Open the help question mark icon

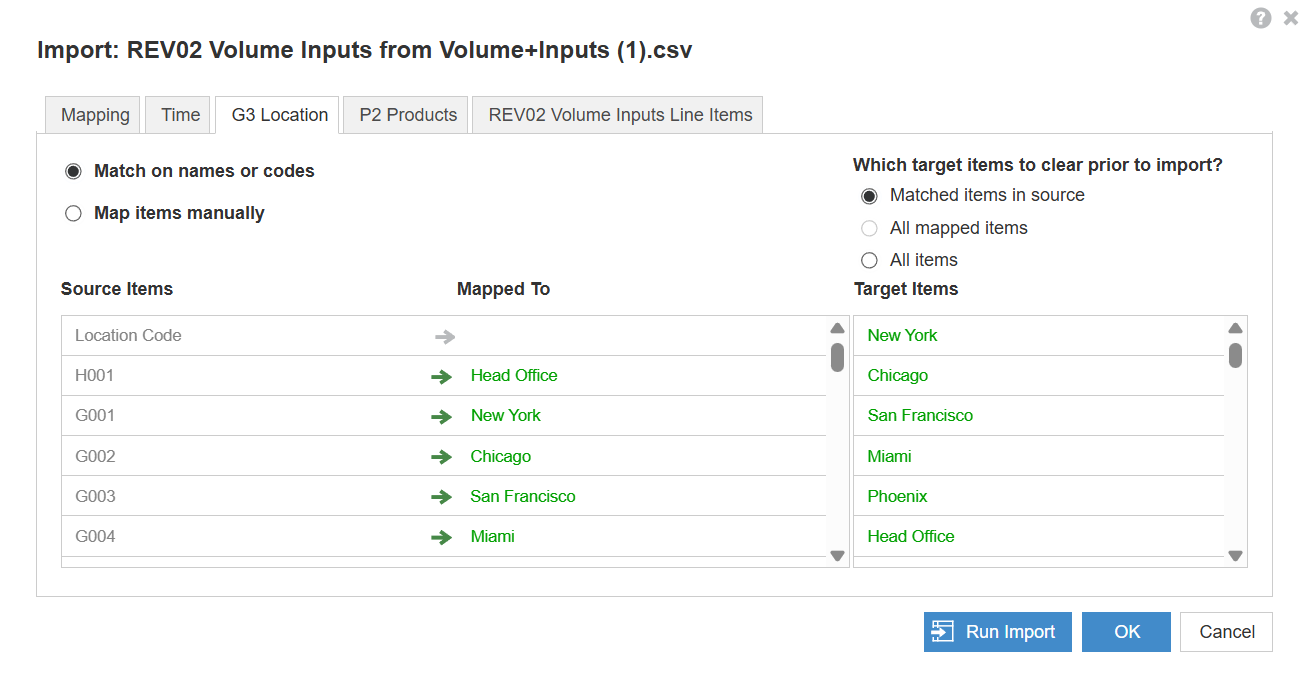point(1261,18)
